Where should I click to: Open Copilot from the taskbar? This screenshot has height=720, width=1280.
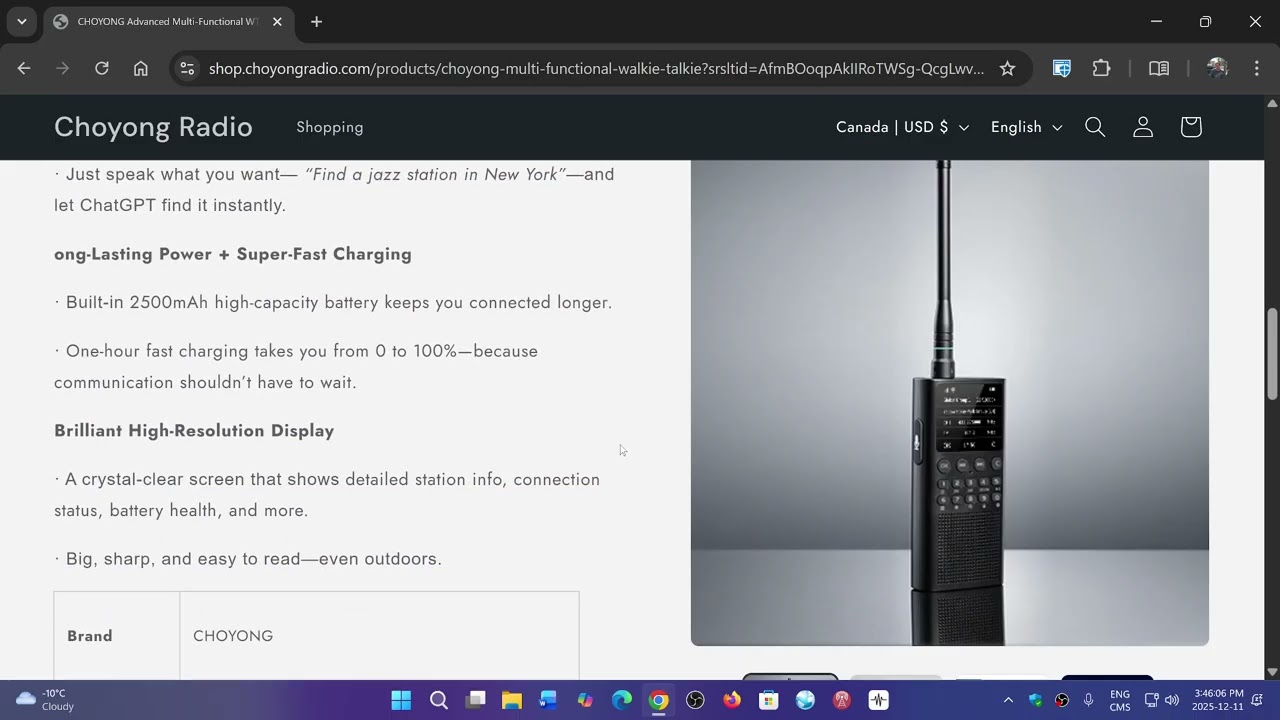(585, 700)
